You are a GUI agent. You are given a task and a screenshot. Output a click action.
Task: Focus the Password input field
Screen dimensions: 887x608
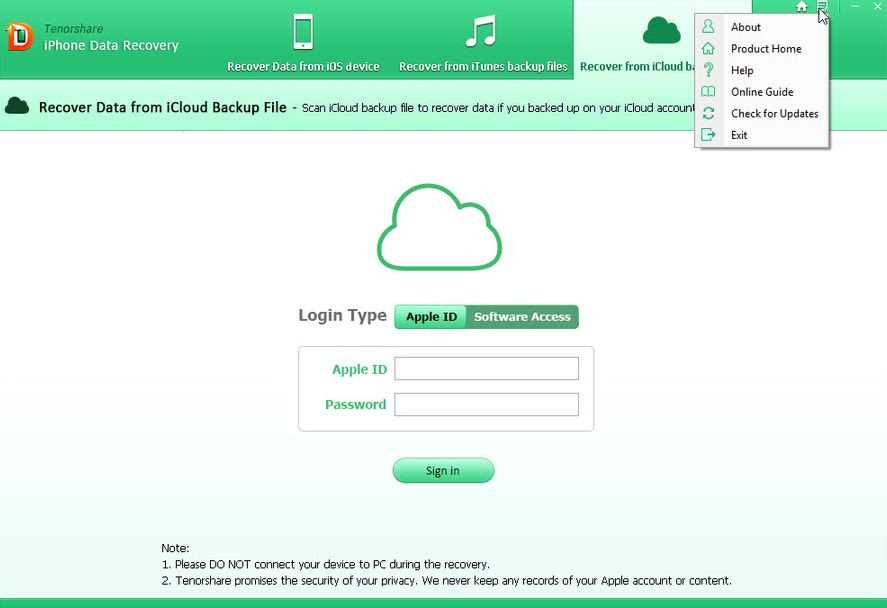[x=486, y=404]
